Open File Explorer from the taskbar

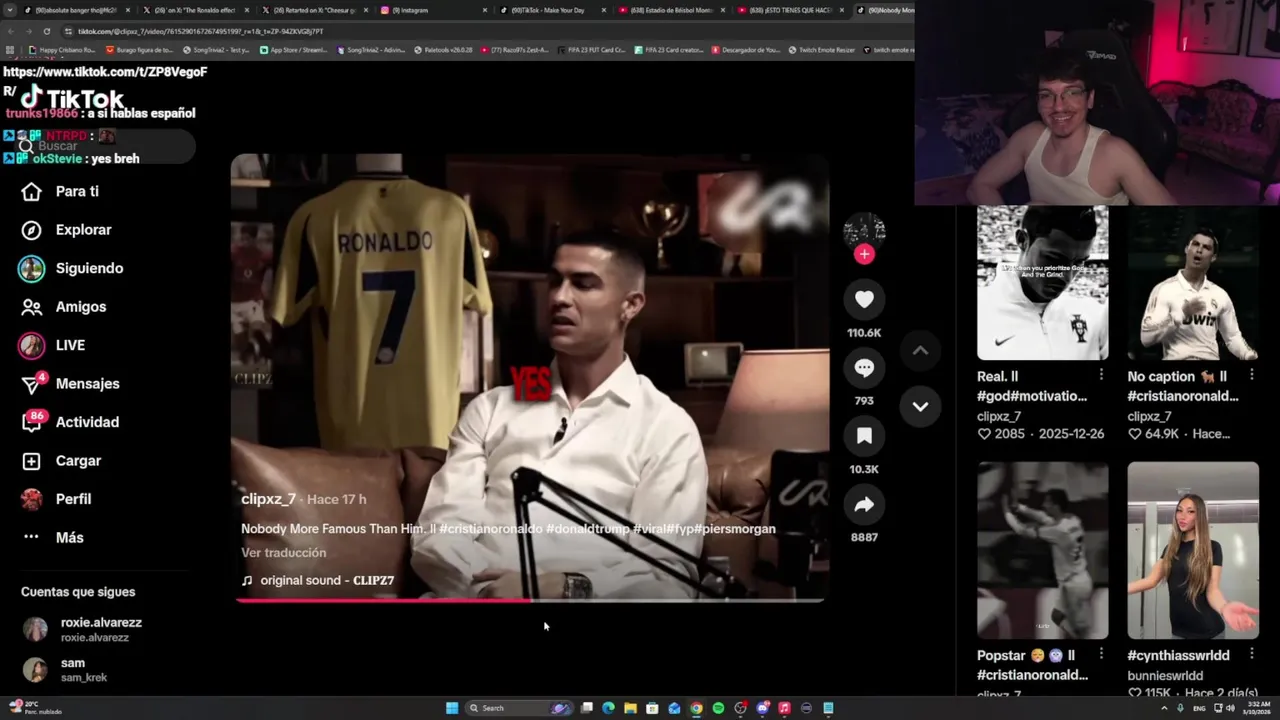pos(630,708)
